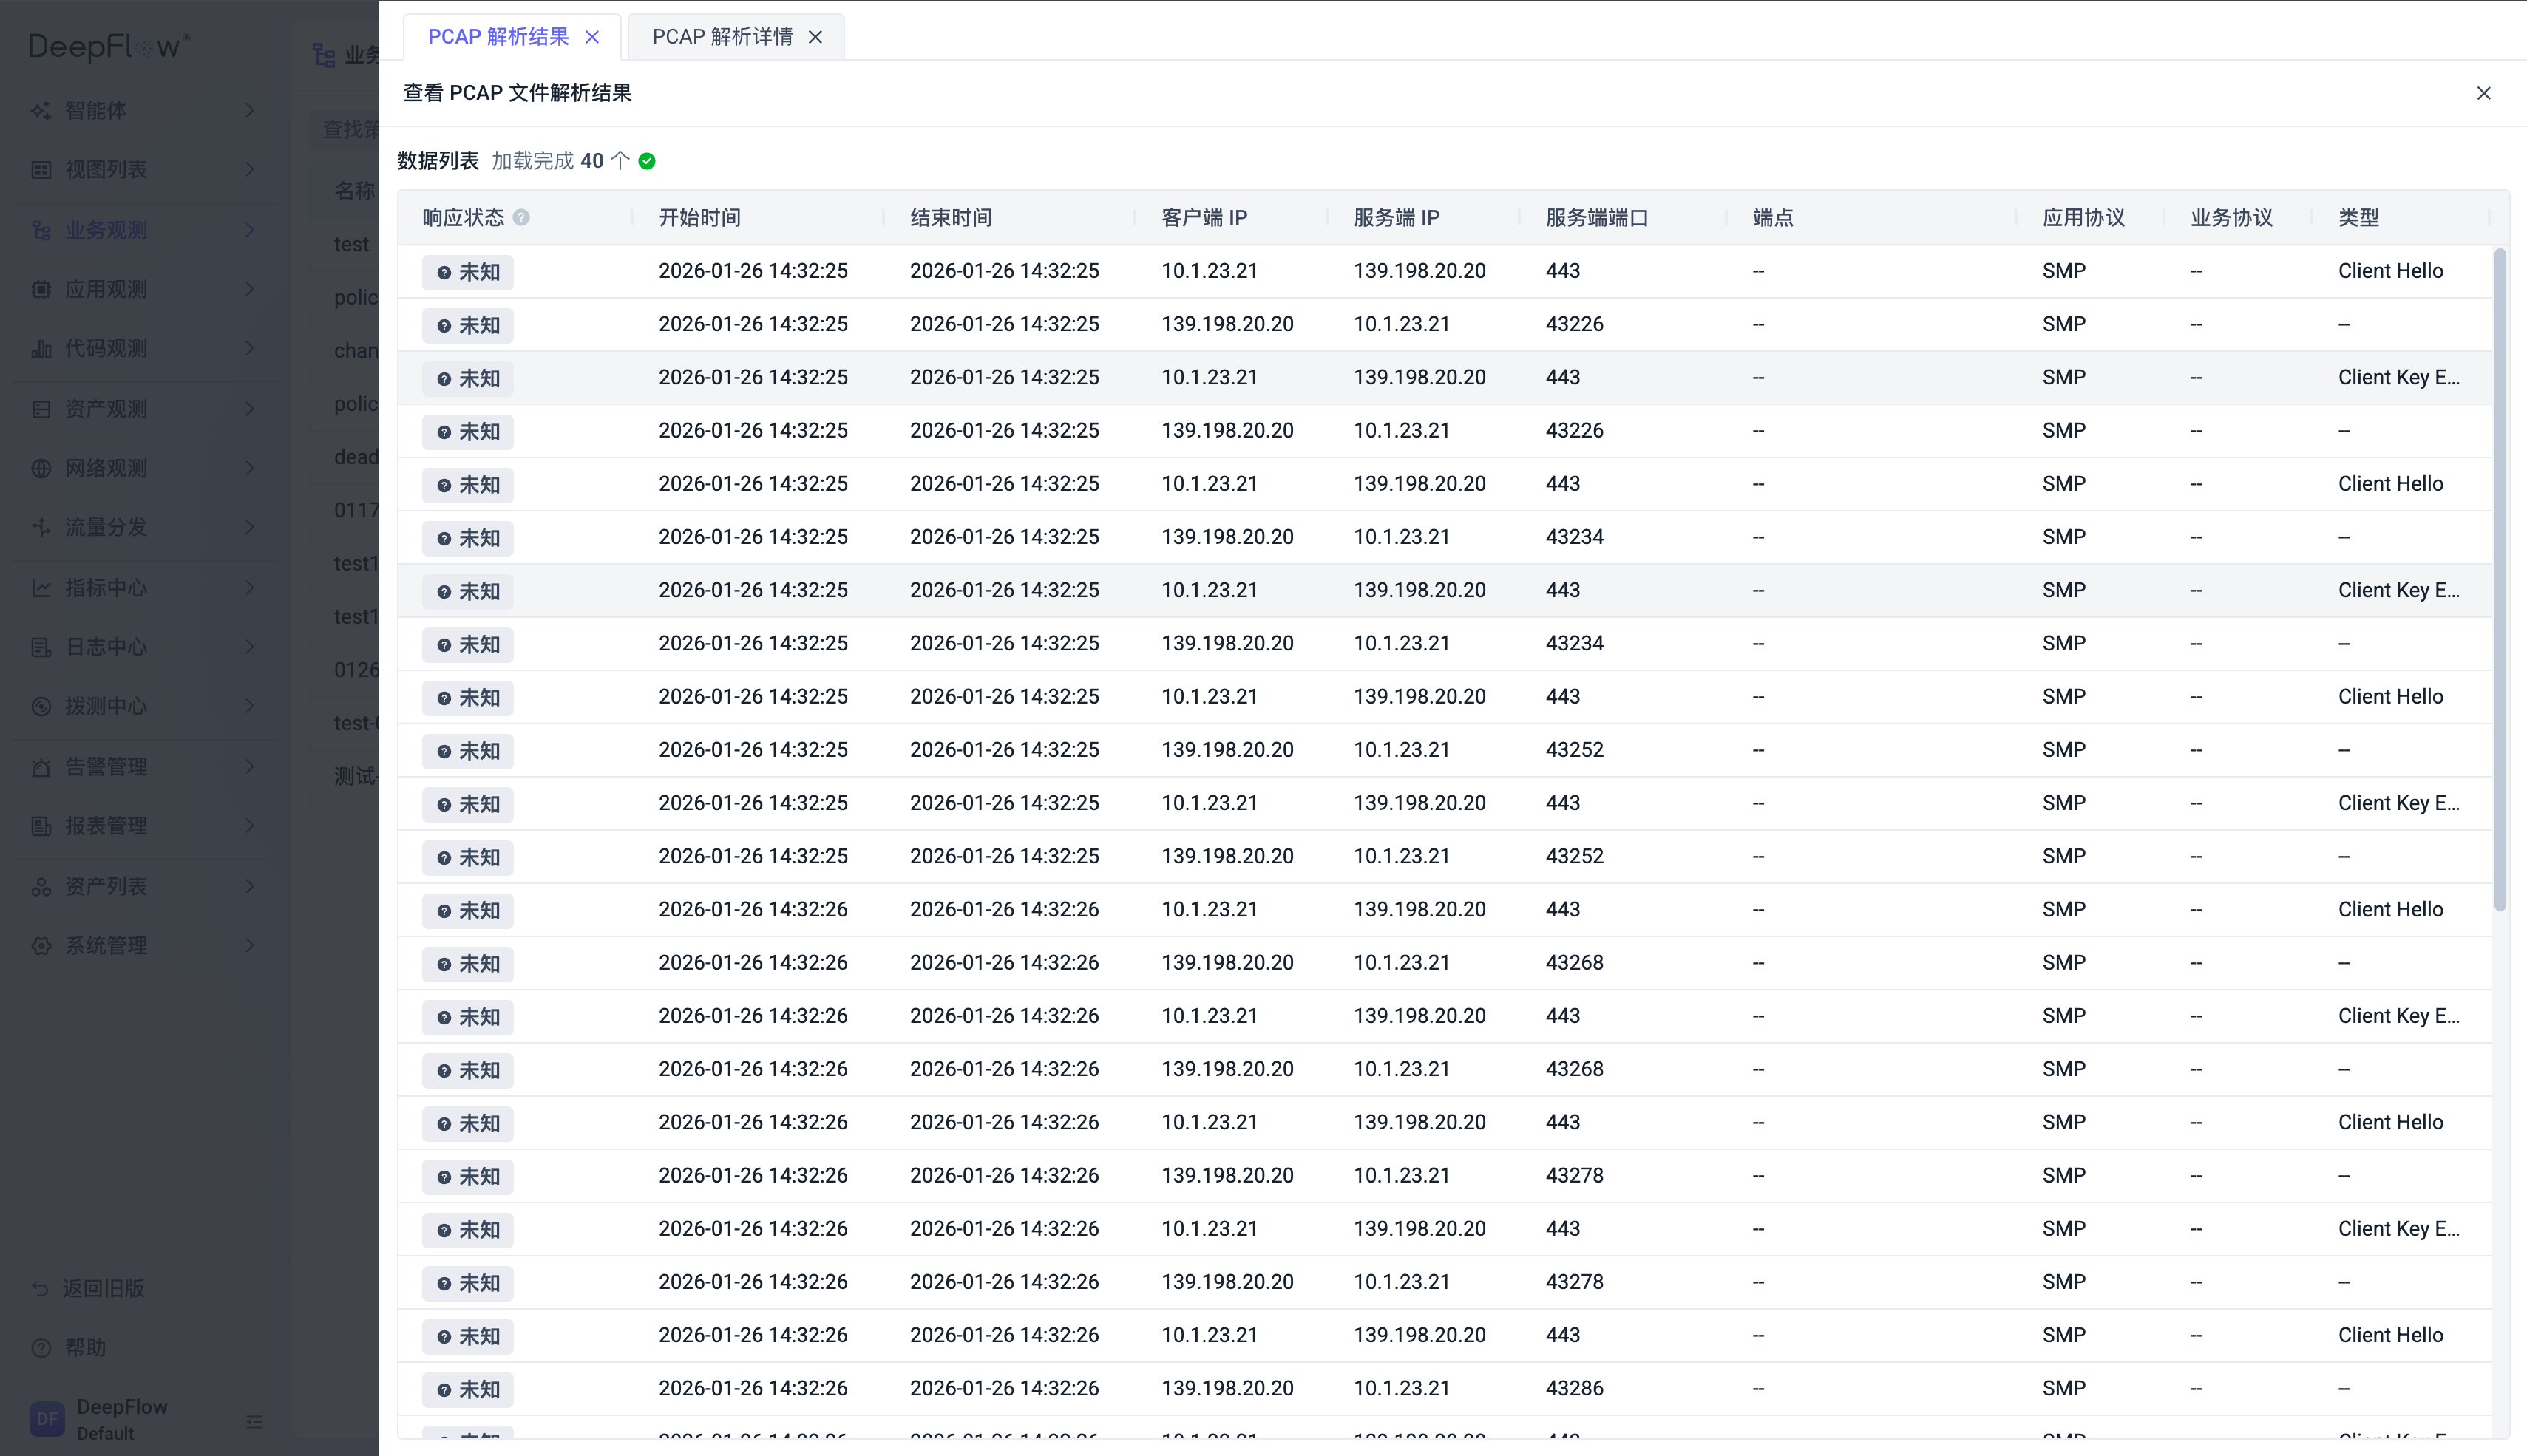Click the help icon beside 响应状态 column header
This screenshot has height=1456, width=2527.
click(x=522, y=217)
